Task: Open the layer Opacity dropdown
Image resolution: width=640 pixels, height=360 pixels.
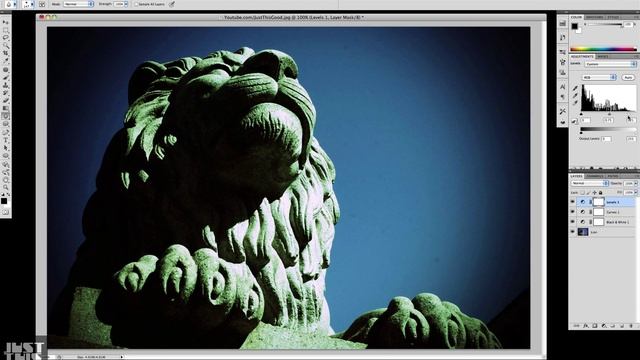Action: (x=636, y=183)
